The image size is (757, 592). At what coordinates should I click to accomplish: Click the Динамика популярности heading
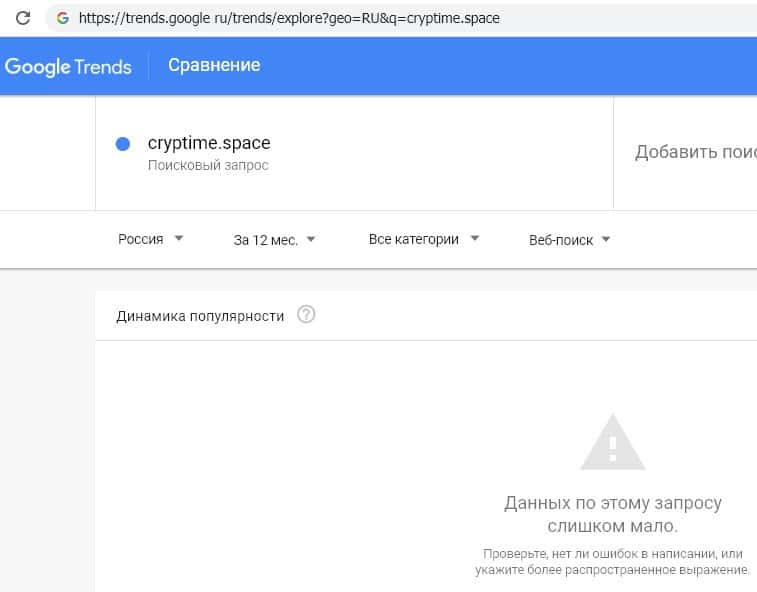tap(200, 316)
